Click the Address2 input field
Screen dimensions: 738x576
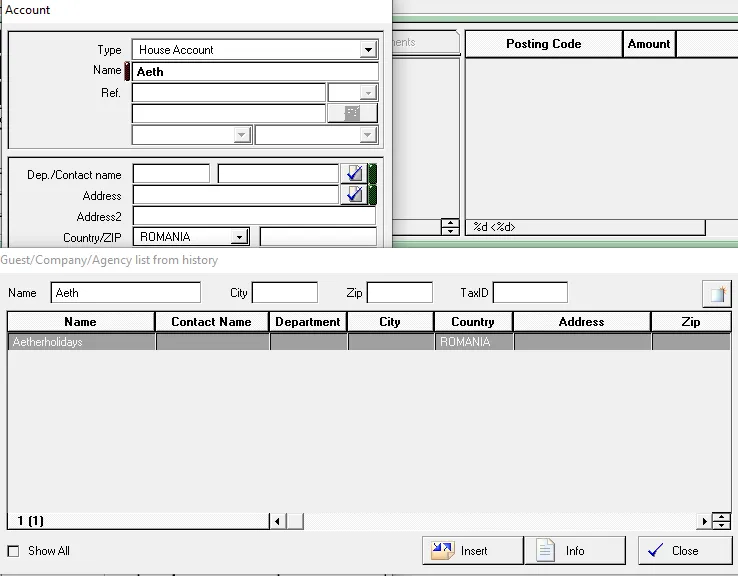254,216
